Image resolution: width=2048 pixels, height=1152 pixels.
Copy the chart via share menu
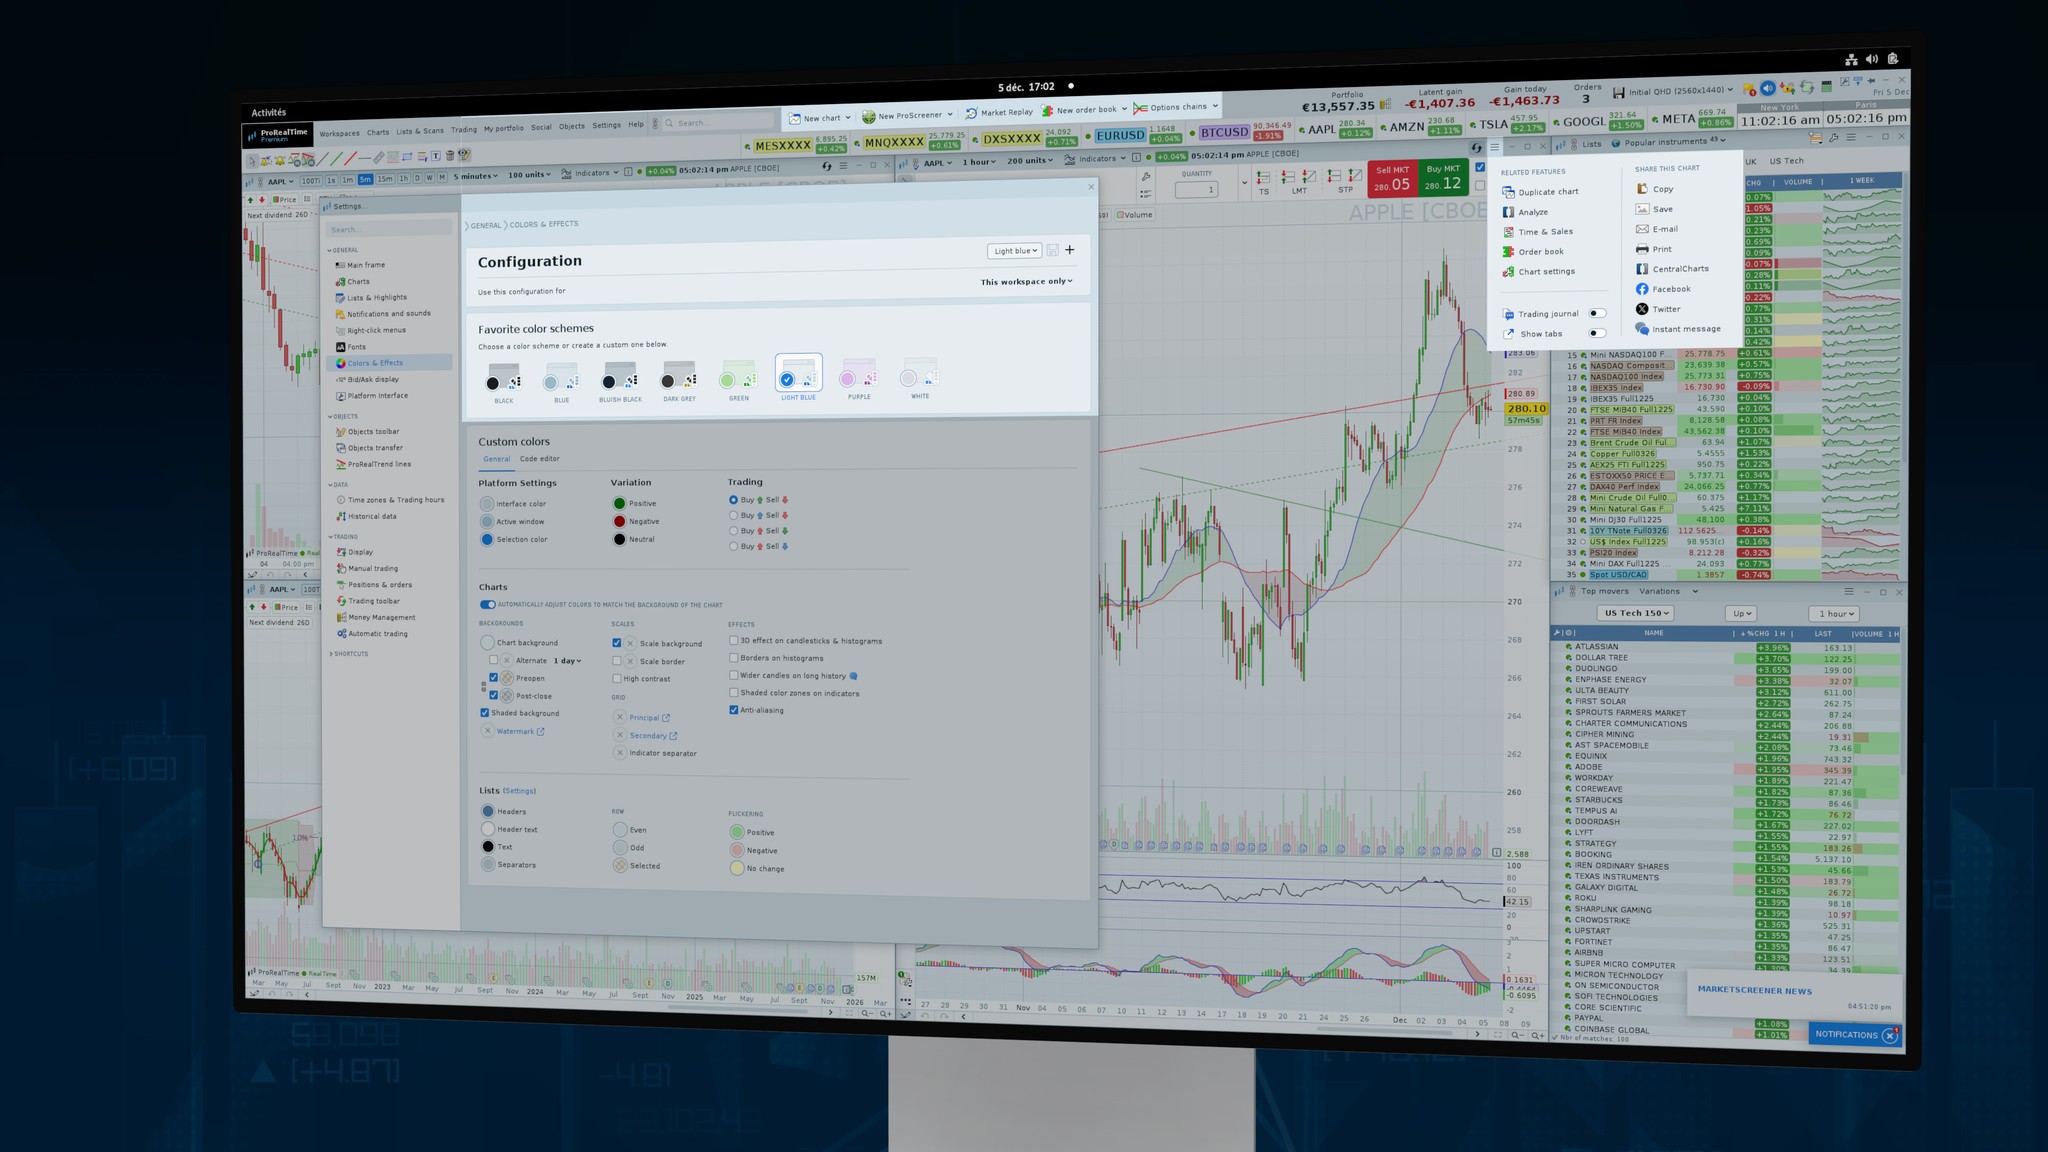click(x=1655, y=189)
